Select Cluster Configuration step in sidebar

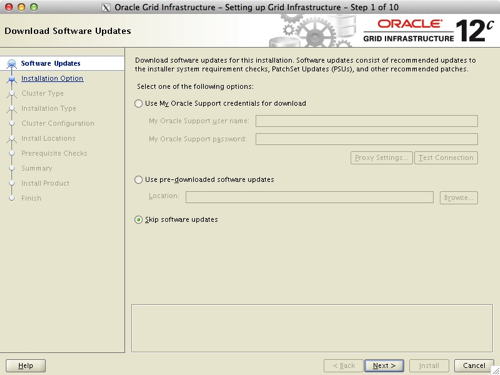pyautogui.click(x=58, y=123)
